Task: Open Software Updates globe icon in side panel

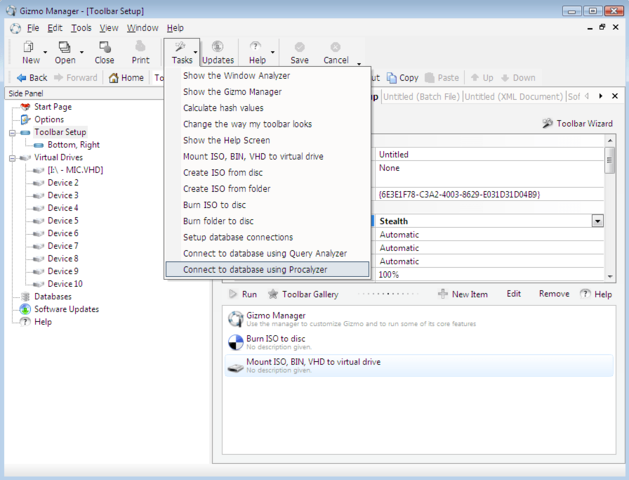Action: tap(25, 309)
